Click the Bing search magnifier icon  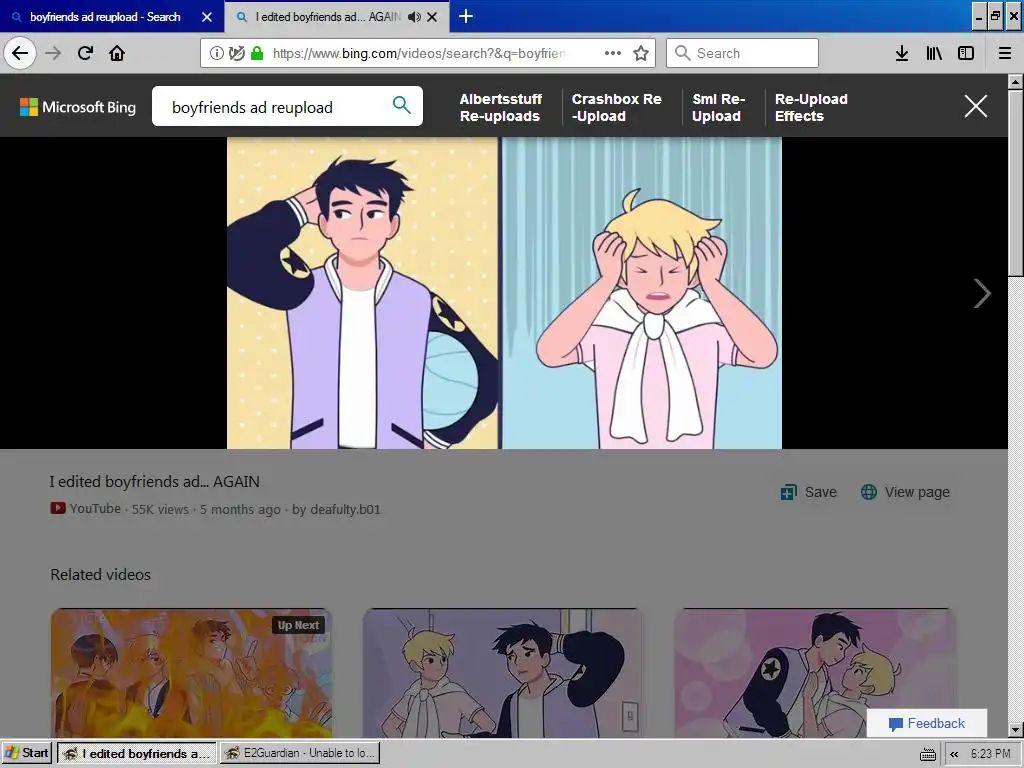(402, 104)
